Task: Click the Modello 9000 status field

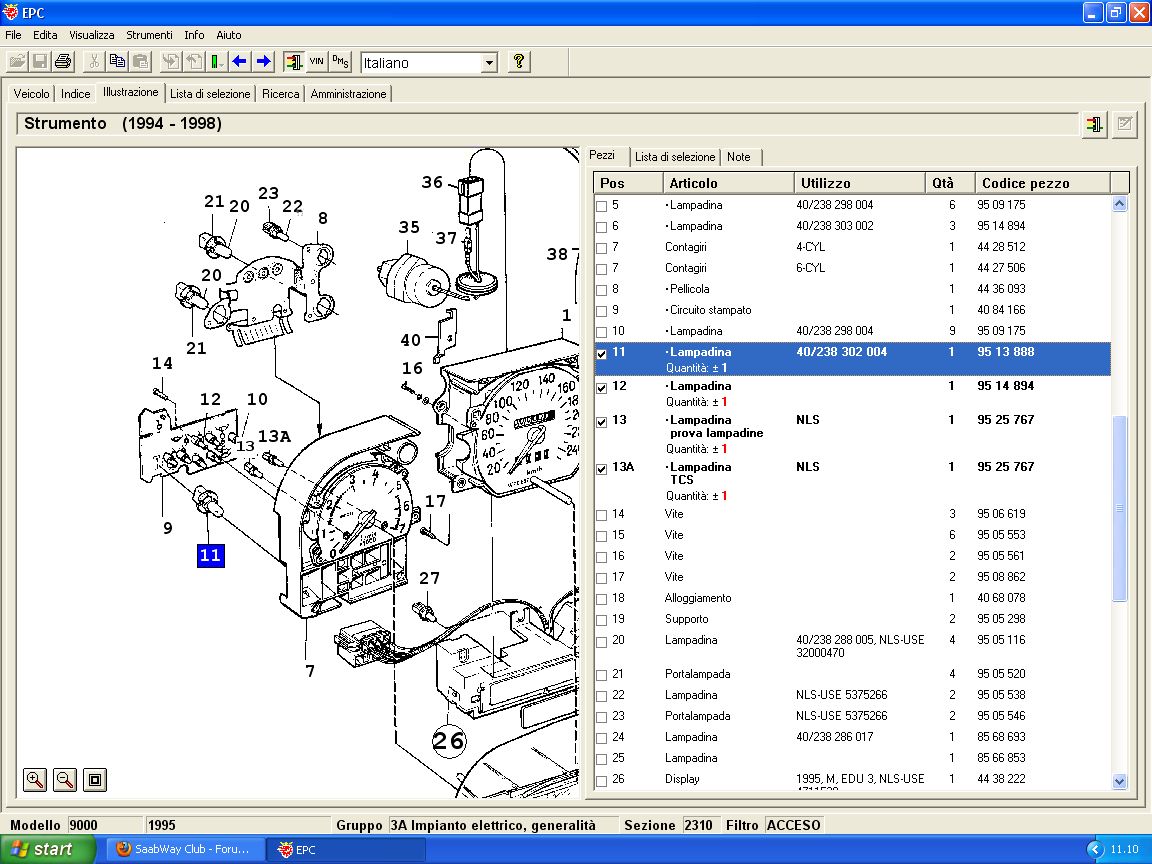Action: (105, 825)
